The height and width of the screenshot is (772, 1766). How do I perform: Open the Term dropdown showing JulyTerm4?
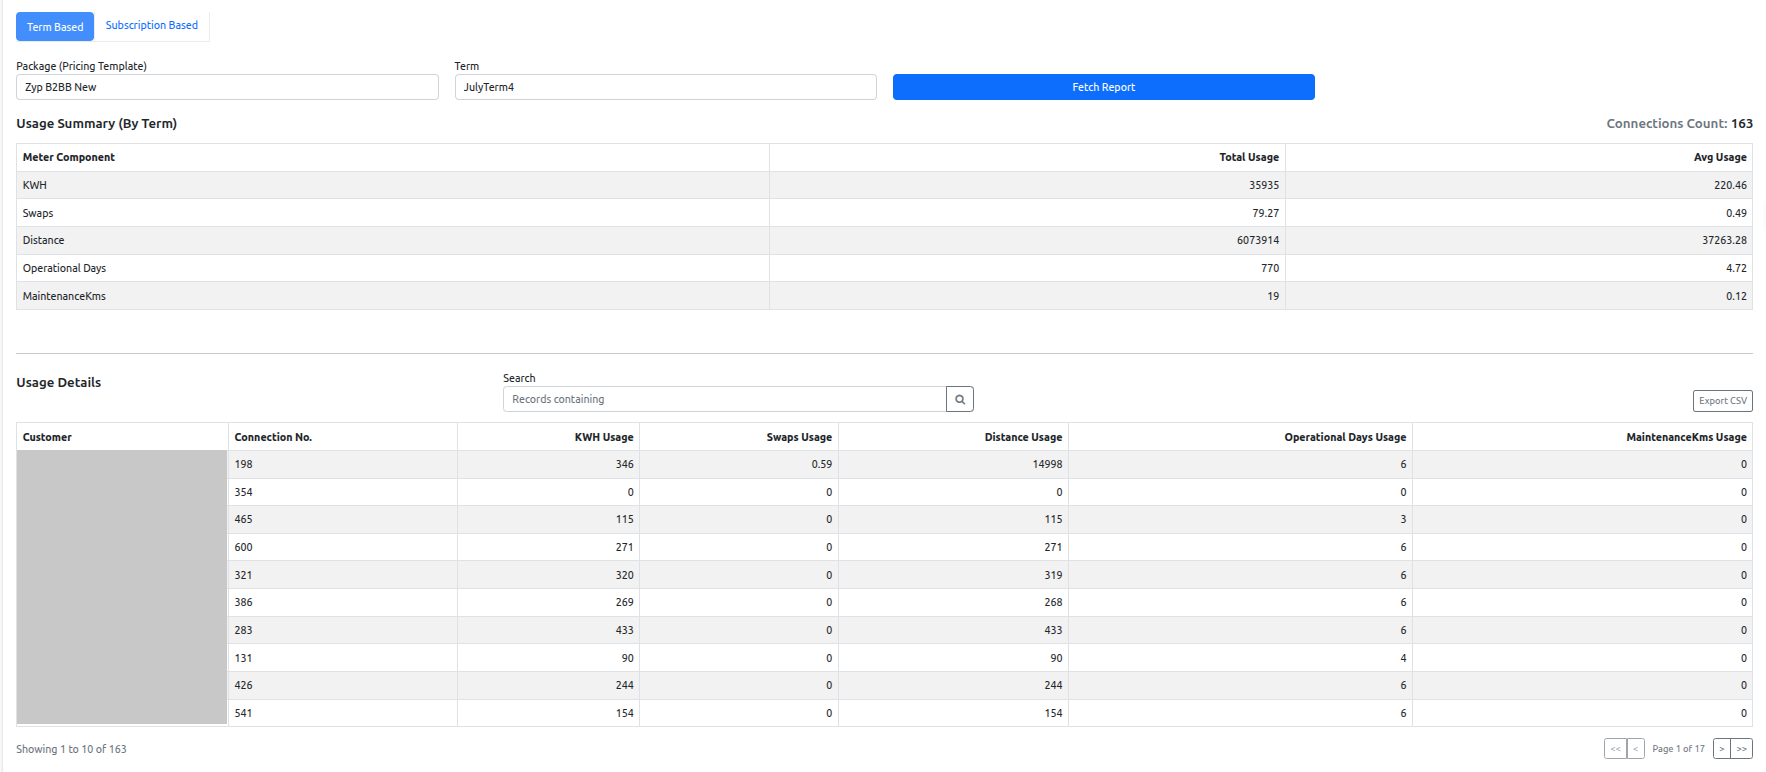click(665, 87)
